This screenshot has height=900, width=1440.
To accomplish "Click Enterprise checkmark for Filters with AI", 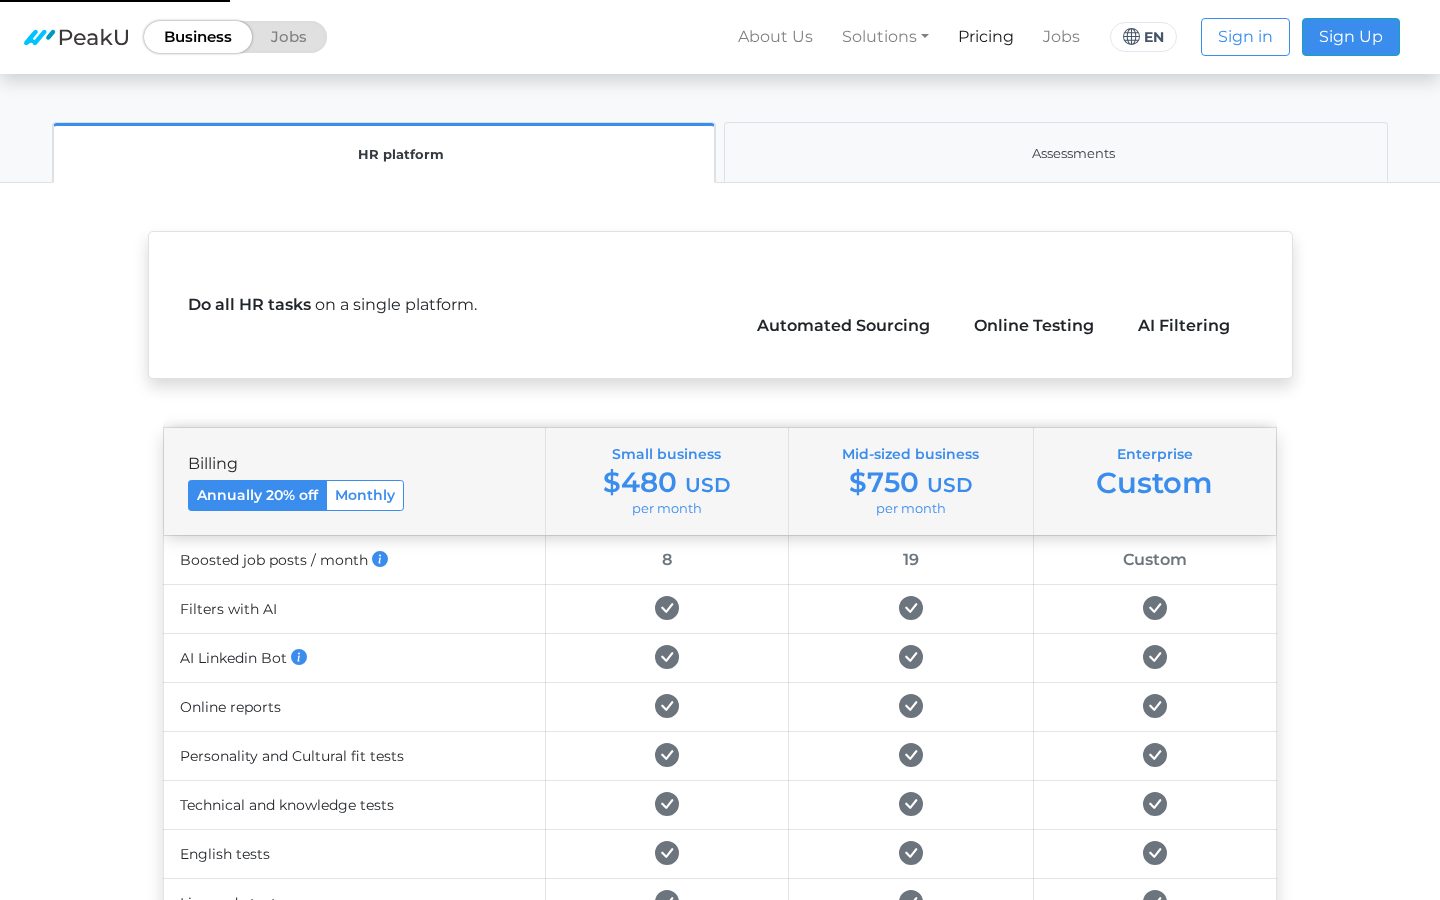I will (x=1155, y=608).
